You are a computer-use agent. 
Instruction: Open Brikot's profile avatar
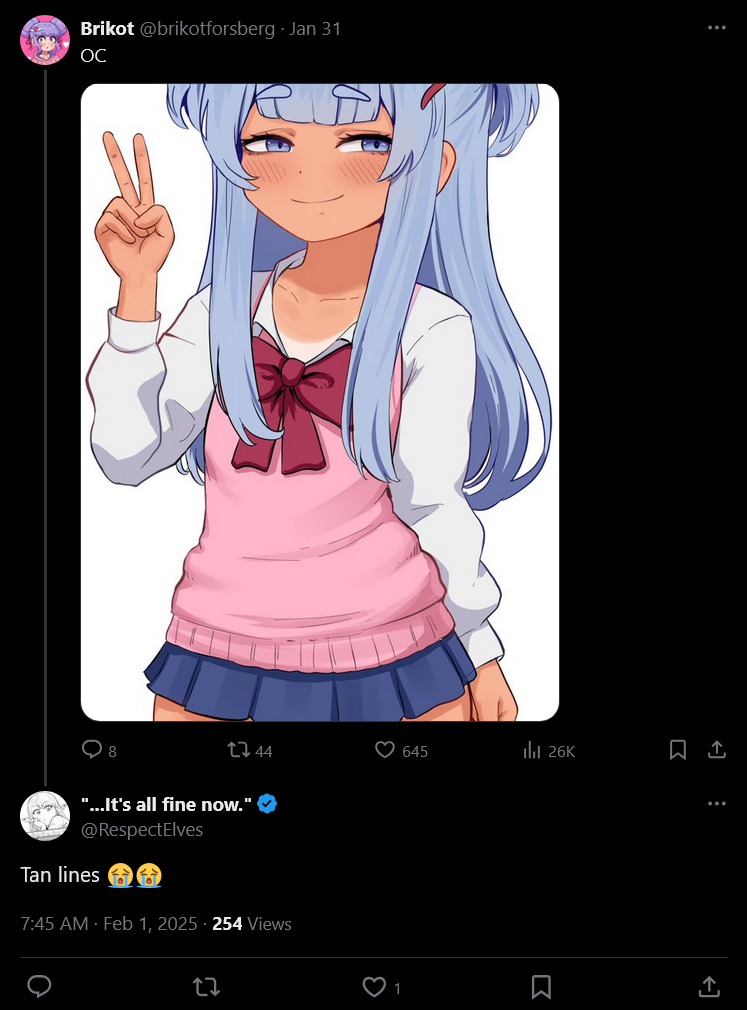[x=45, y=40]
